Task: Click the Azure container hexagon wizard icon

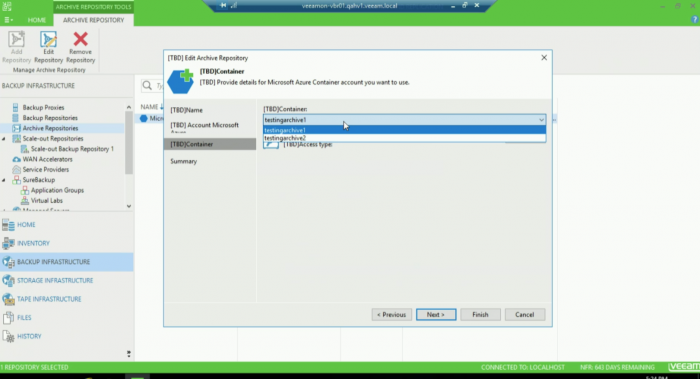Action: [181, 81]
